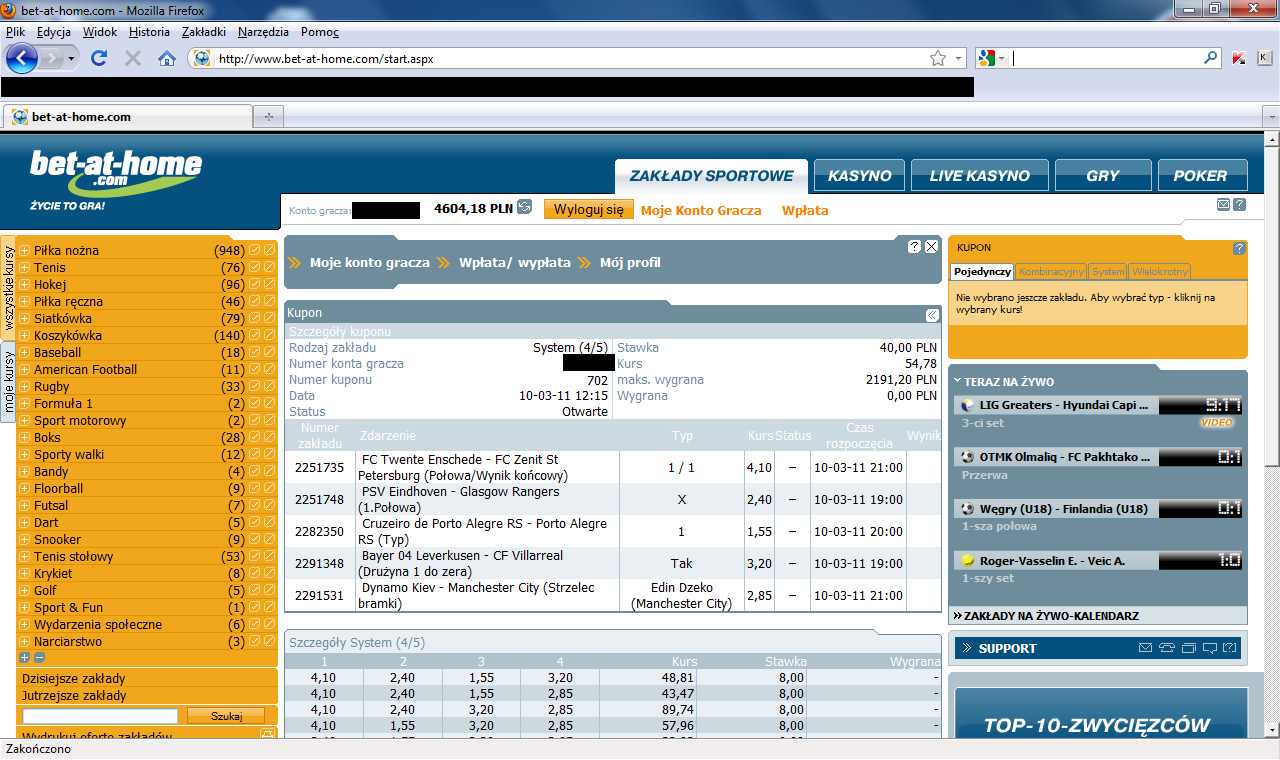Click search magnifier in Firefox search box
1280x760 pixels.
click(1211, 58)
